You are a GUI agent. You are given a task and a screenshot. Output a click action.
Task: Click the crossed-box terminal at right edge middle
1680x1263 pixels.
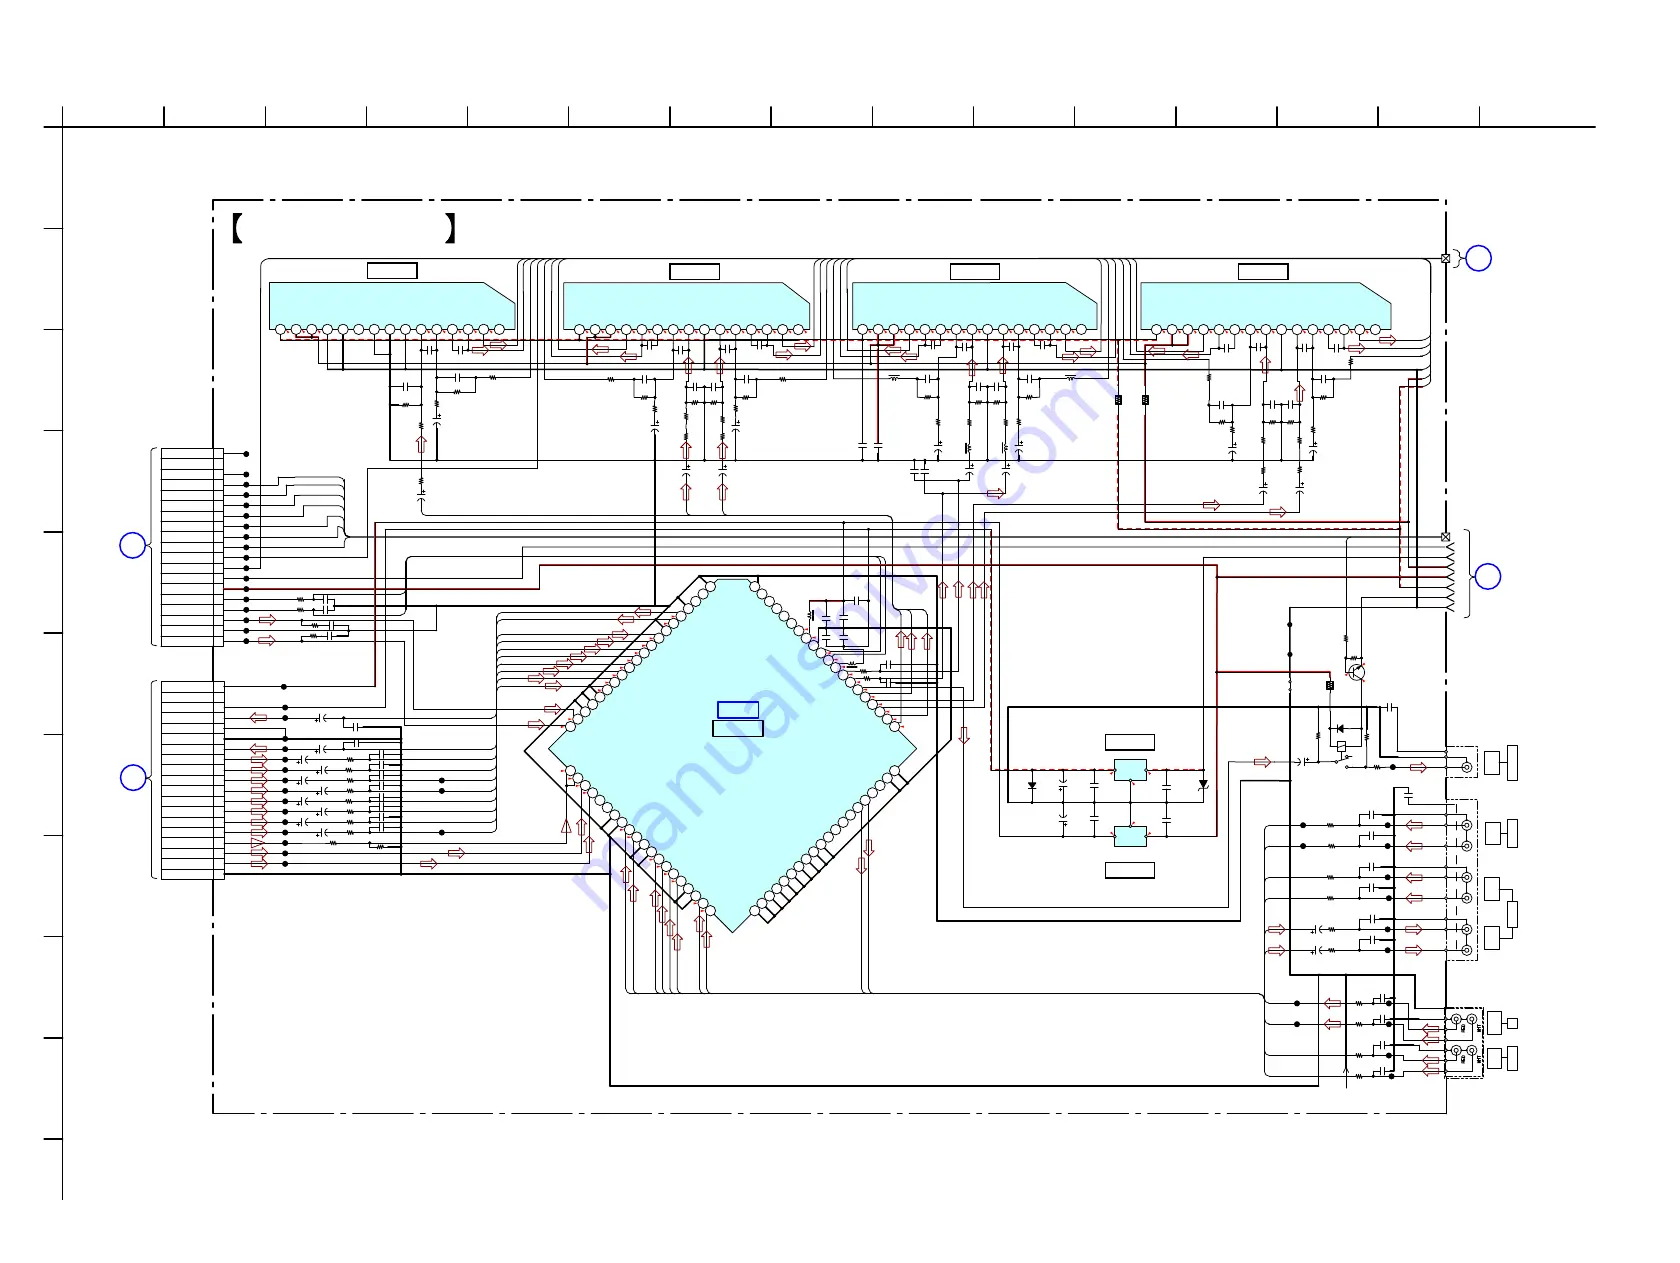[x=1445, y=537]
